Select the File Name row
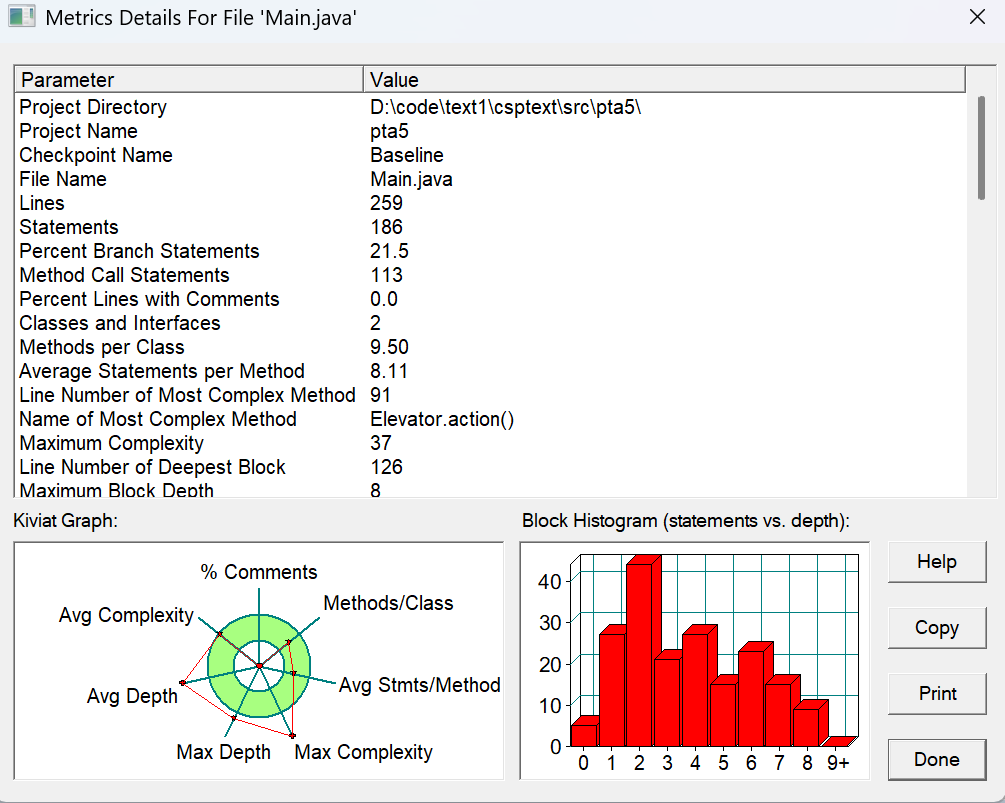1005x803 pixels. (490, 179)
